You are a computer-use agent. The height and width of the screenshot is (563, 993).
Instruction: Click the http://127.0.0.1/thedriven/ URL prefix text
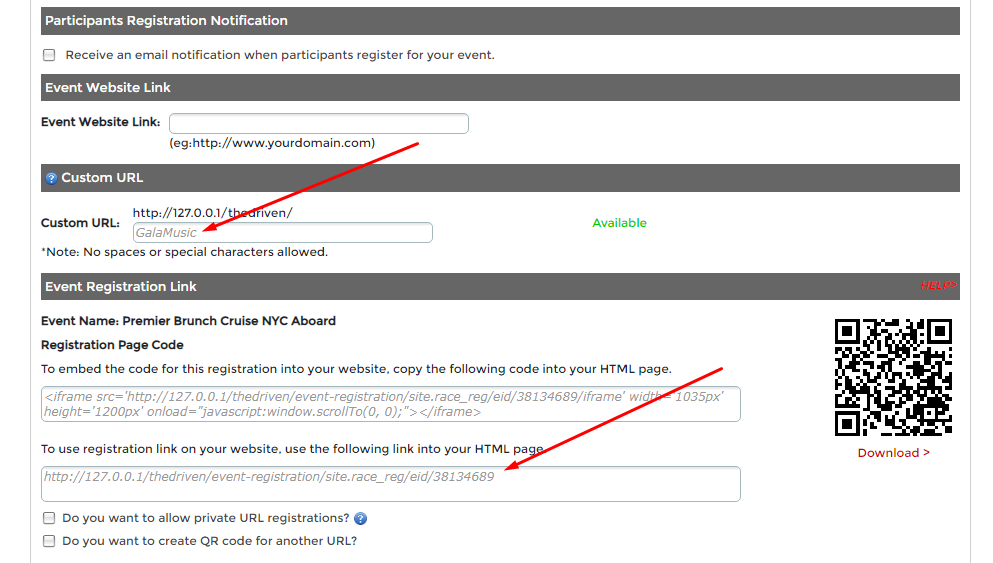coord(212,213)
